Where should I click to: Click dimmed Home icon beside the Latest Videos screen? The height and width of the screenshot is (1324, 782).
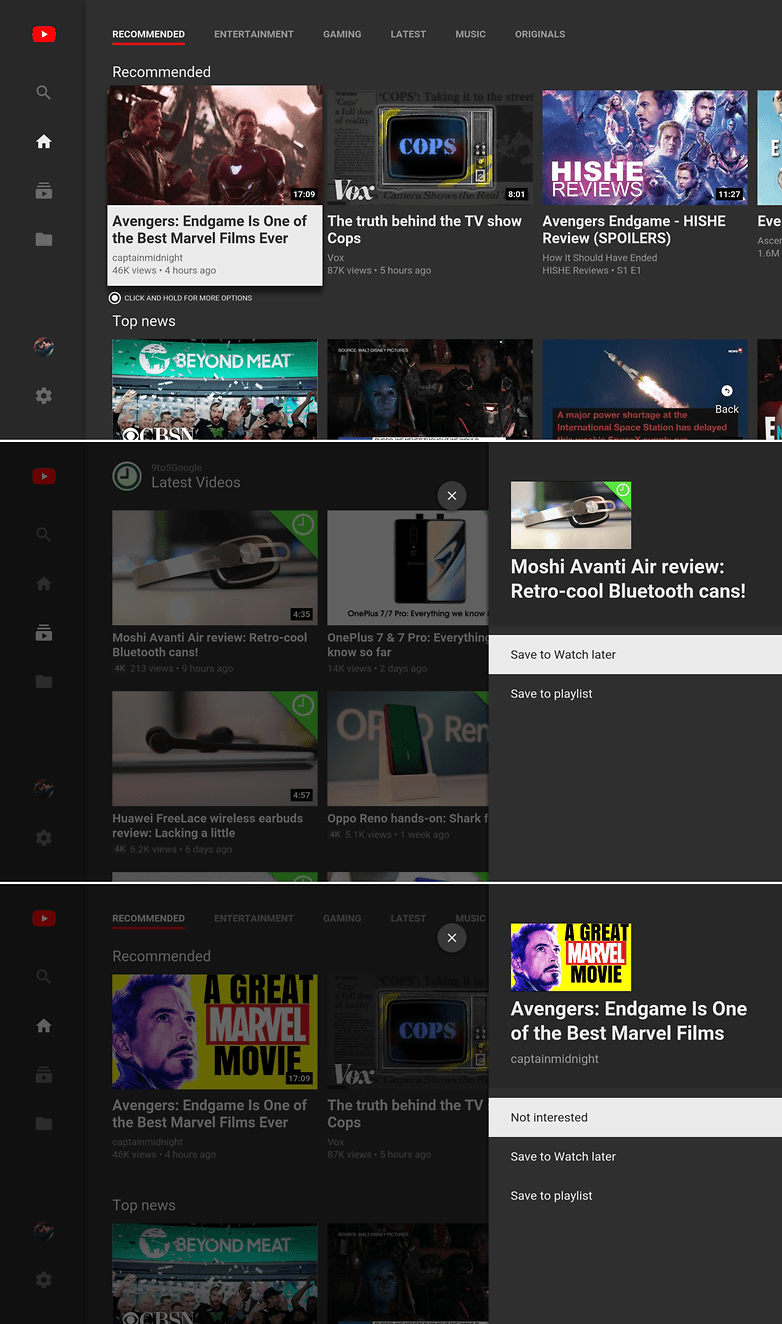[43, 584]
